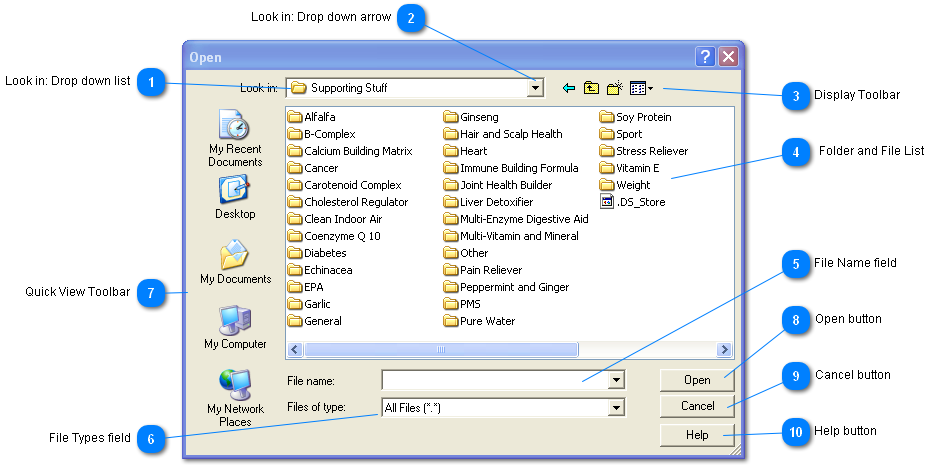930x472 pixels.
Task: Go back using the green arrow icon
Action: point(569,88)
